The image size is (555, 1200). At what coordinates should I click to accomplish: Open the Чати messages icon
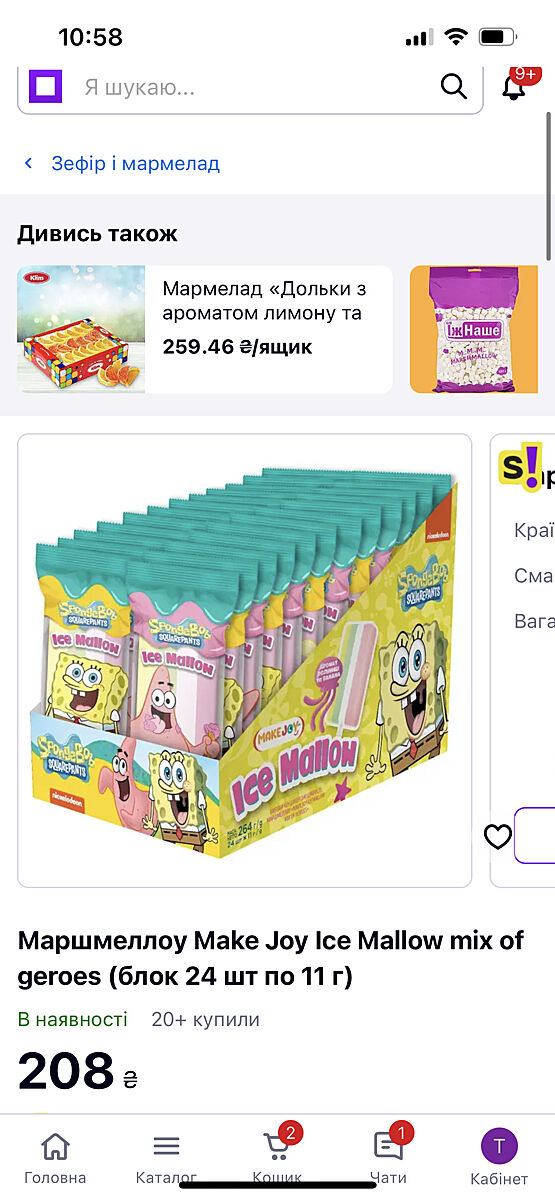pos(388,1157)
